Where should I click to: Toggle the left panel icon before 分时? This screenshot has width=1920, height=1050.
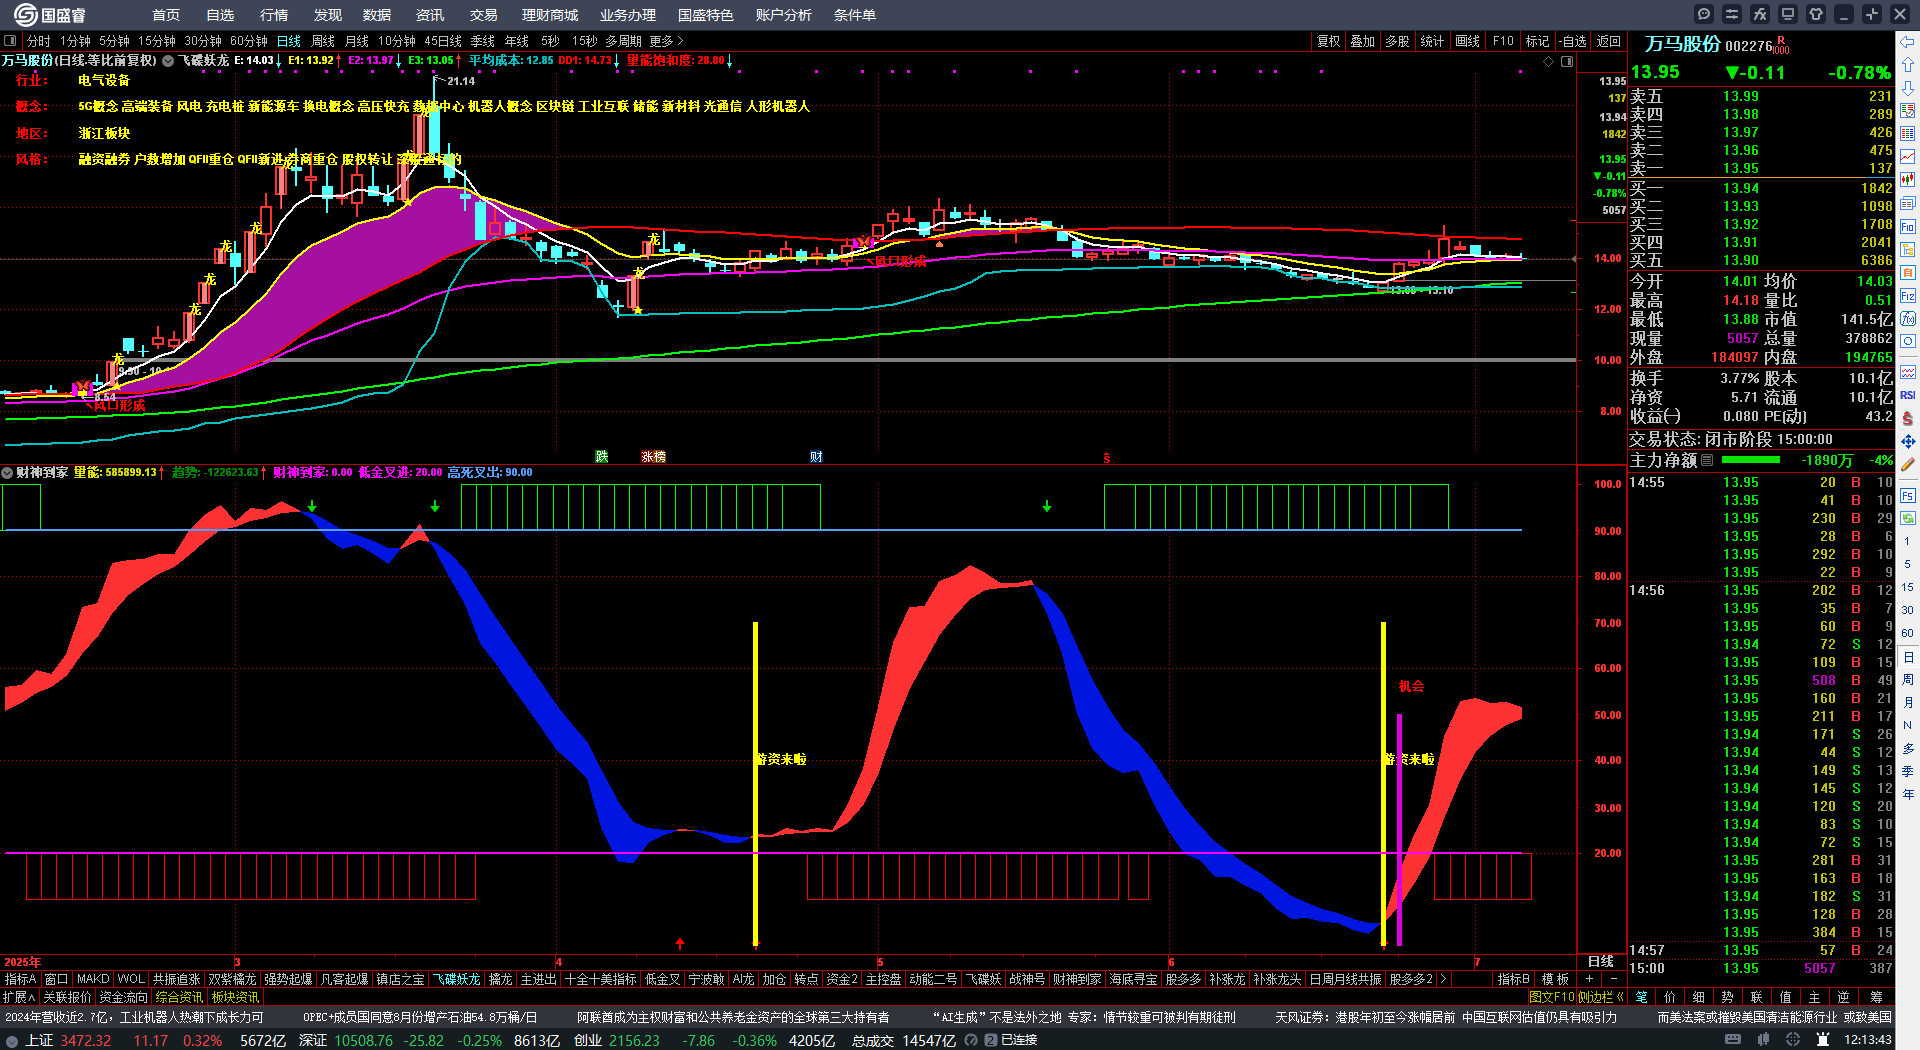coord(10,41)
